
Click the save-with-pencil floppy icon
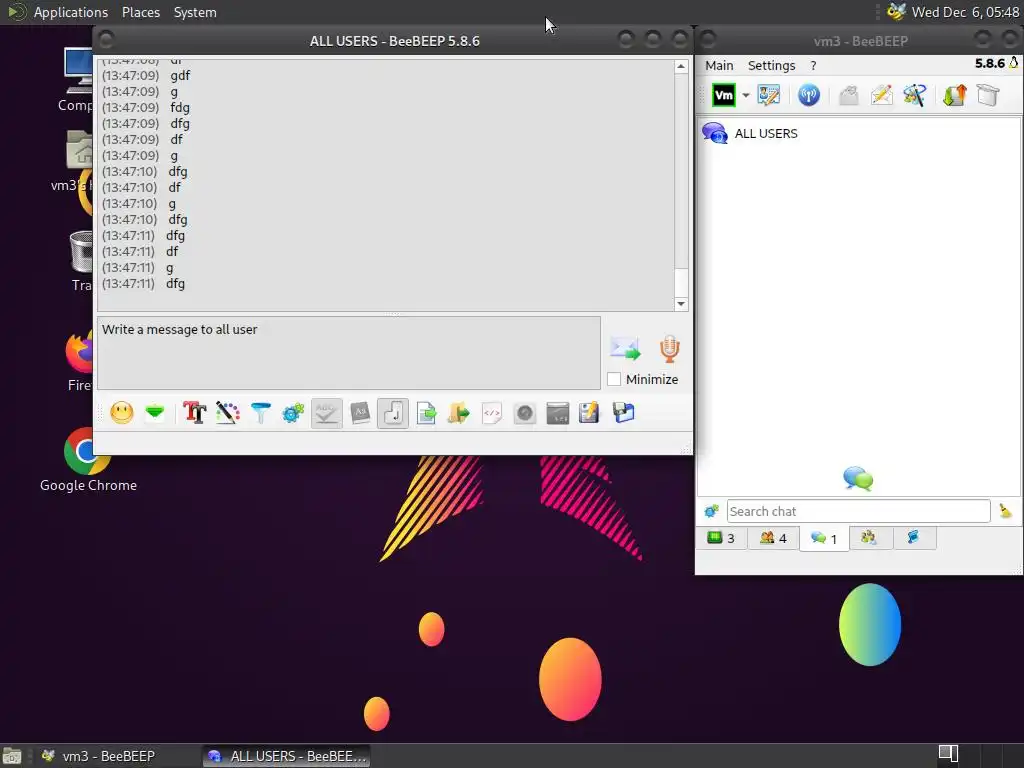tap(589, 413)
